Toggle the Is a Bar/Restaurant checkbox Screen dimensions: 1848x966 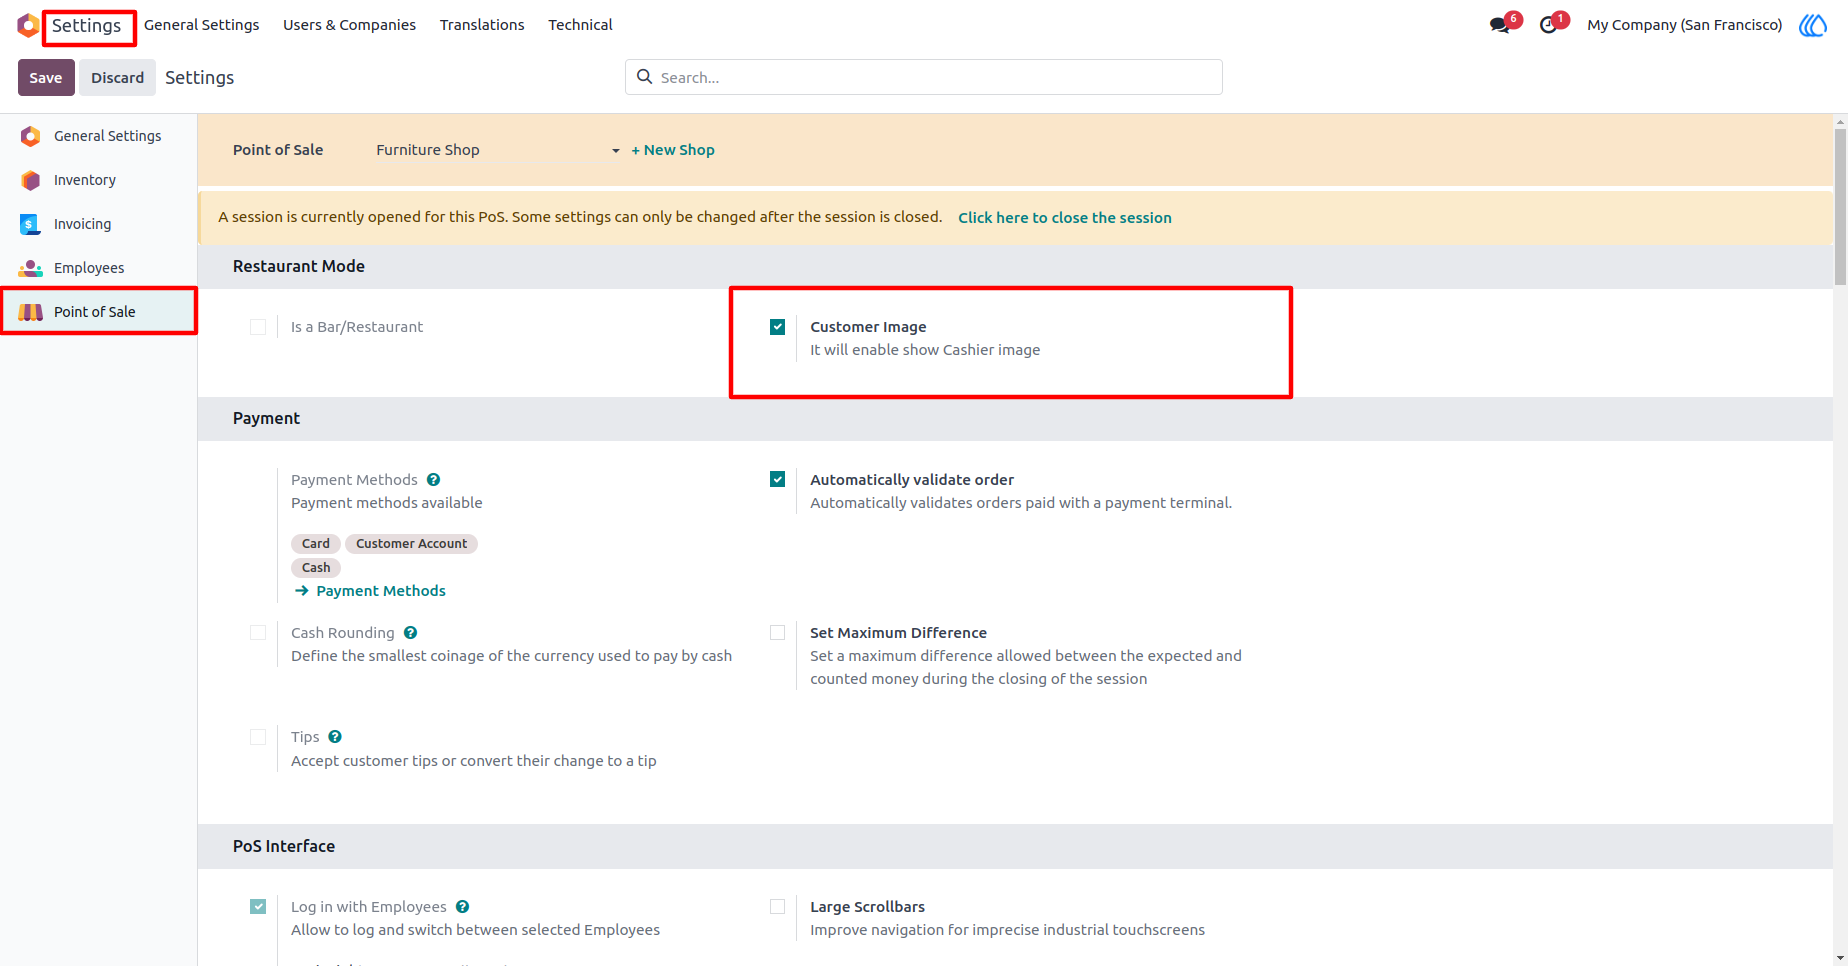[x=258, y=327]
